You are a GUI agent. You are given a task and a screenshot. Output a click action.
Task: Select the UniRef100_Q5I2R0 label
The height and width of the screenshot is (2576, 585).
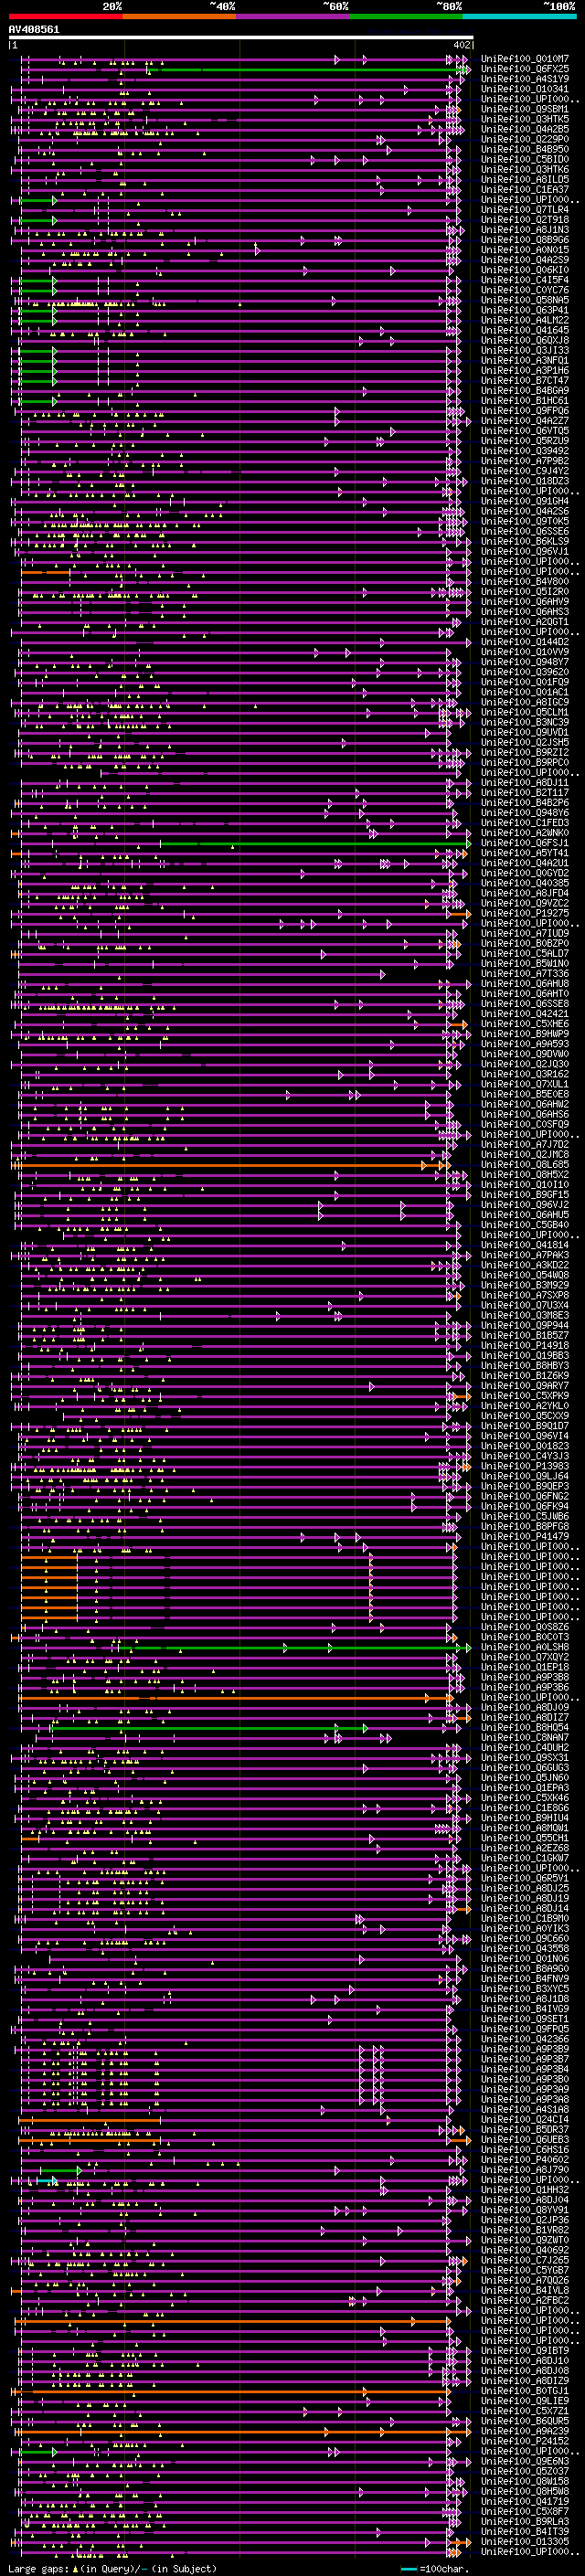click(524, 591)
